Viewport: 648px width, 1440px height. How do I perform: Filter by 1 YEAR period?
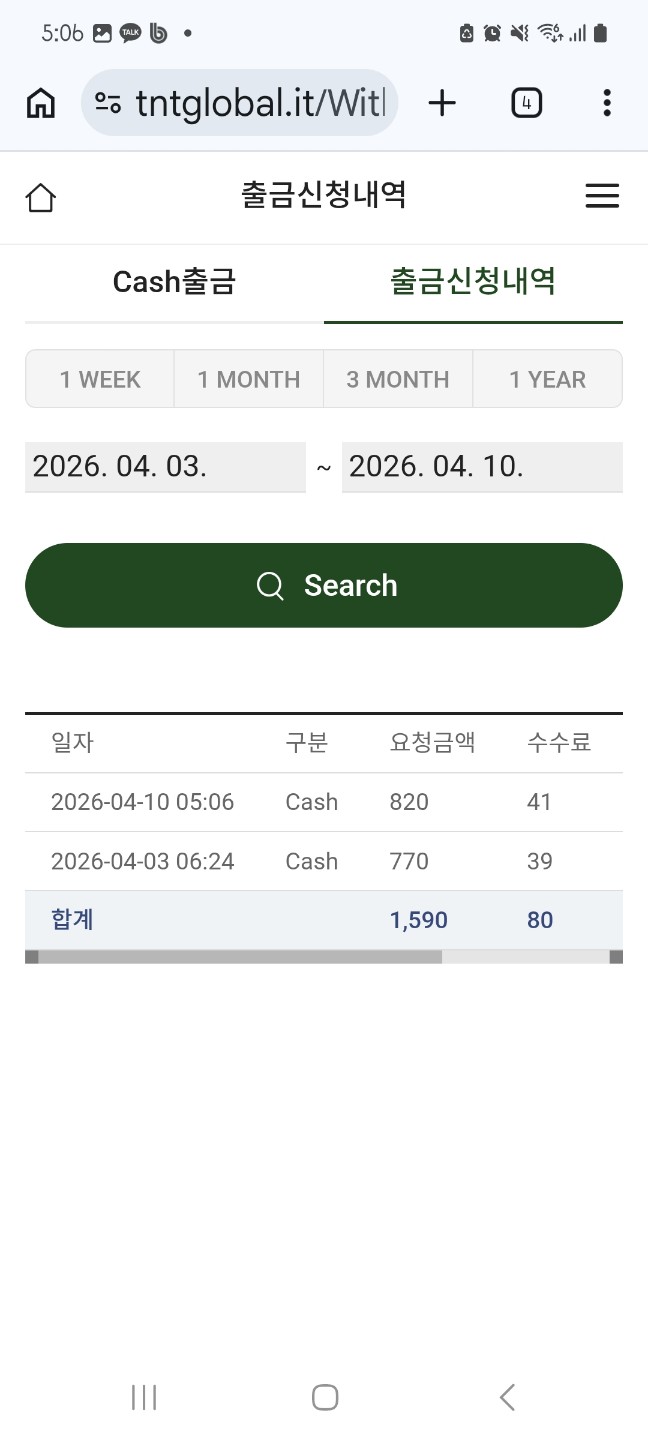click(547, 379)
